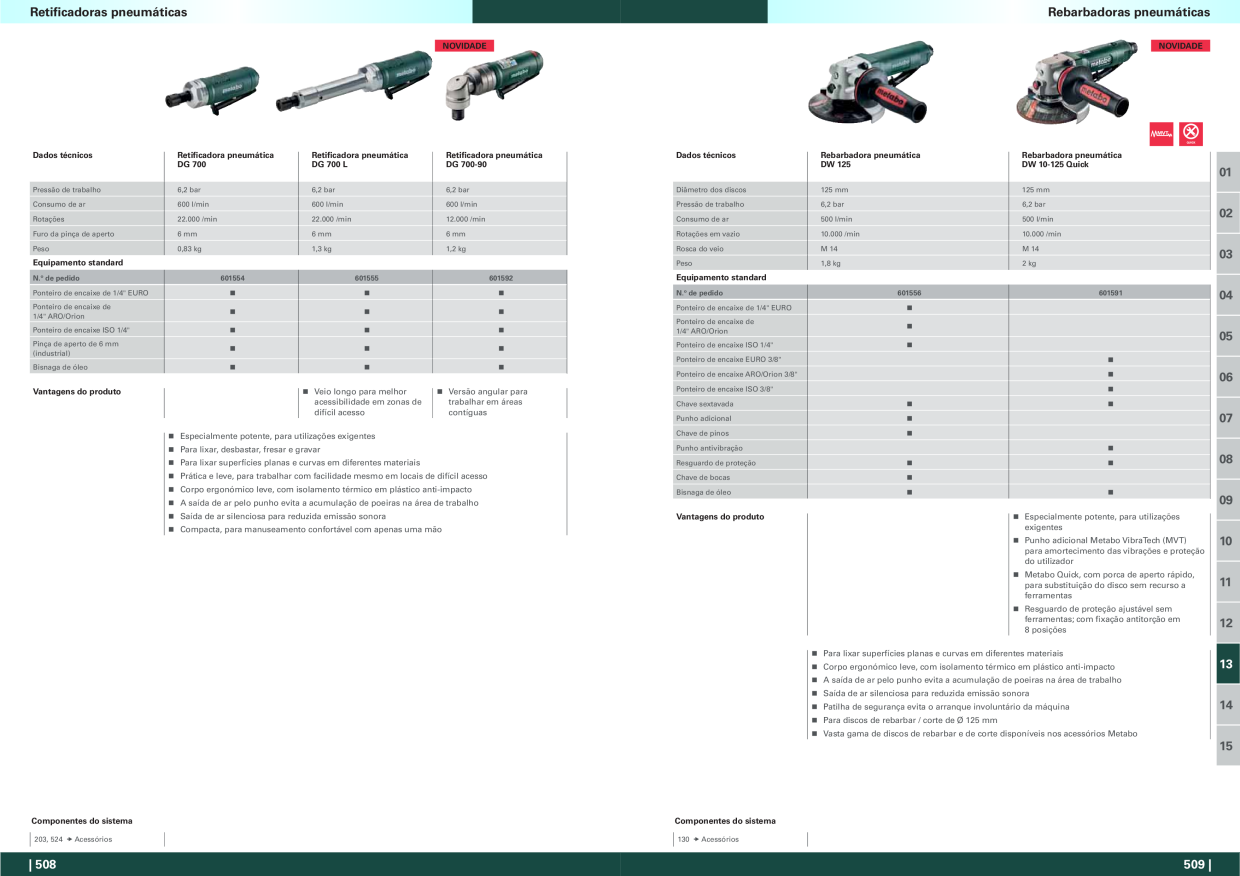Click 'Rosca do veio' row label

[x=700, y=249]
